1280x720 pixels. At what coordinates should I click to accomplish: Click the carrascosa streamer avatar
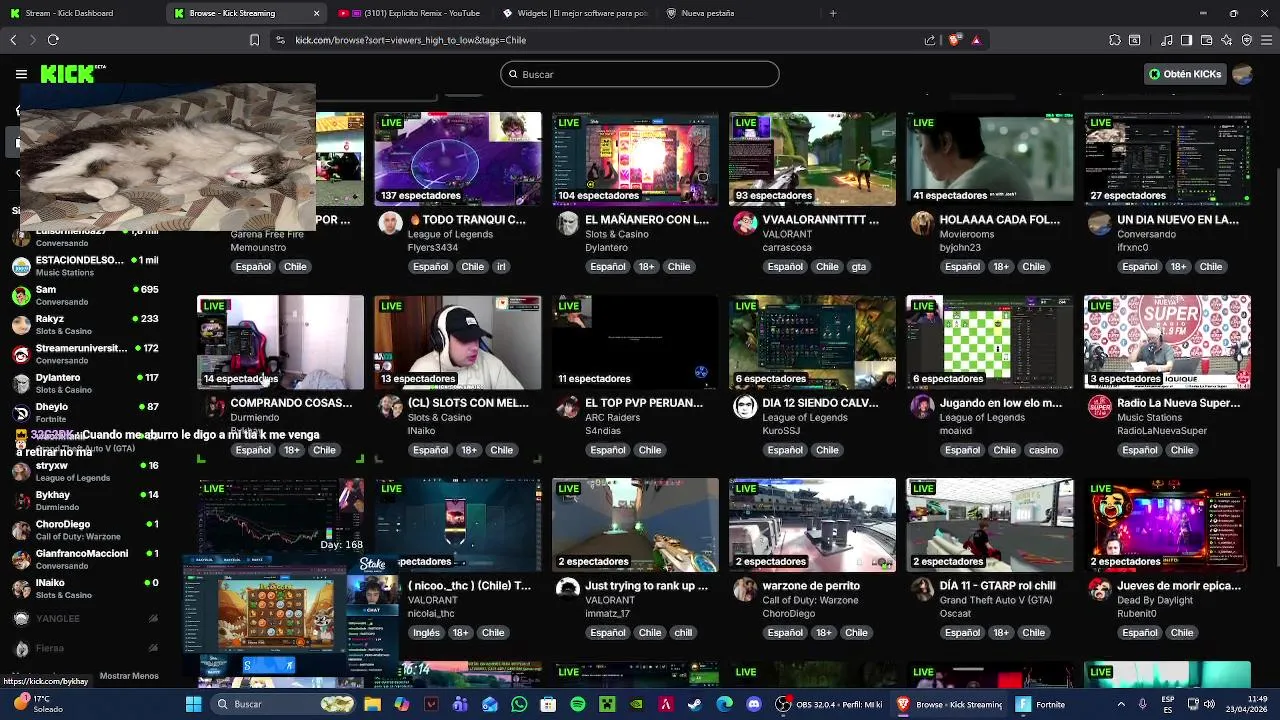(x=745, y=223)
